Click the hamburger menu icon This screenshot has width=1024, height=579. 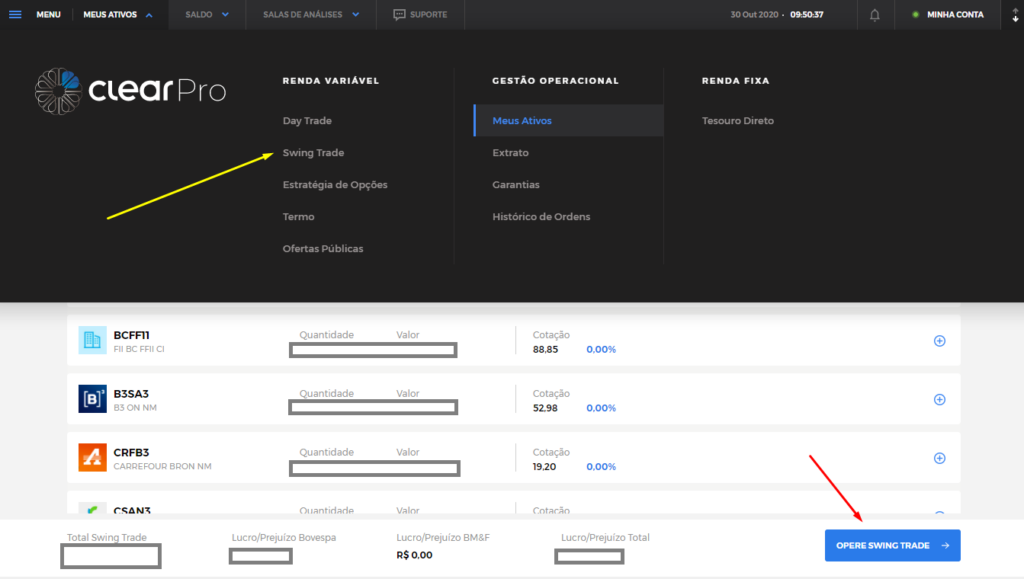[15, 15]
